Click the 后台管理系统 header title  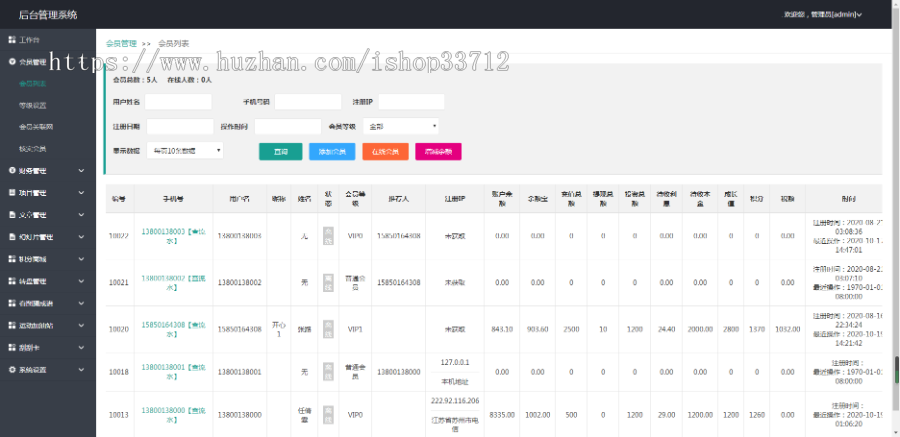click(48, 14)
